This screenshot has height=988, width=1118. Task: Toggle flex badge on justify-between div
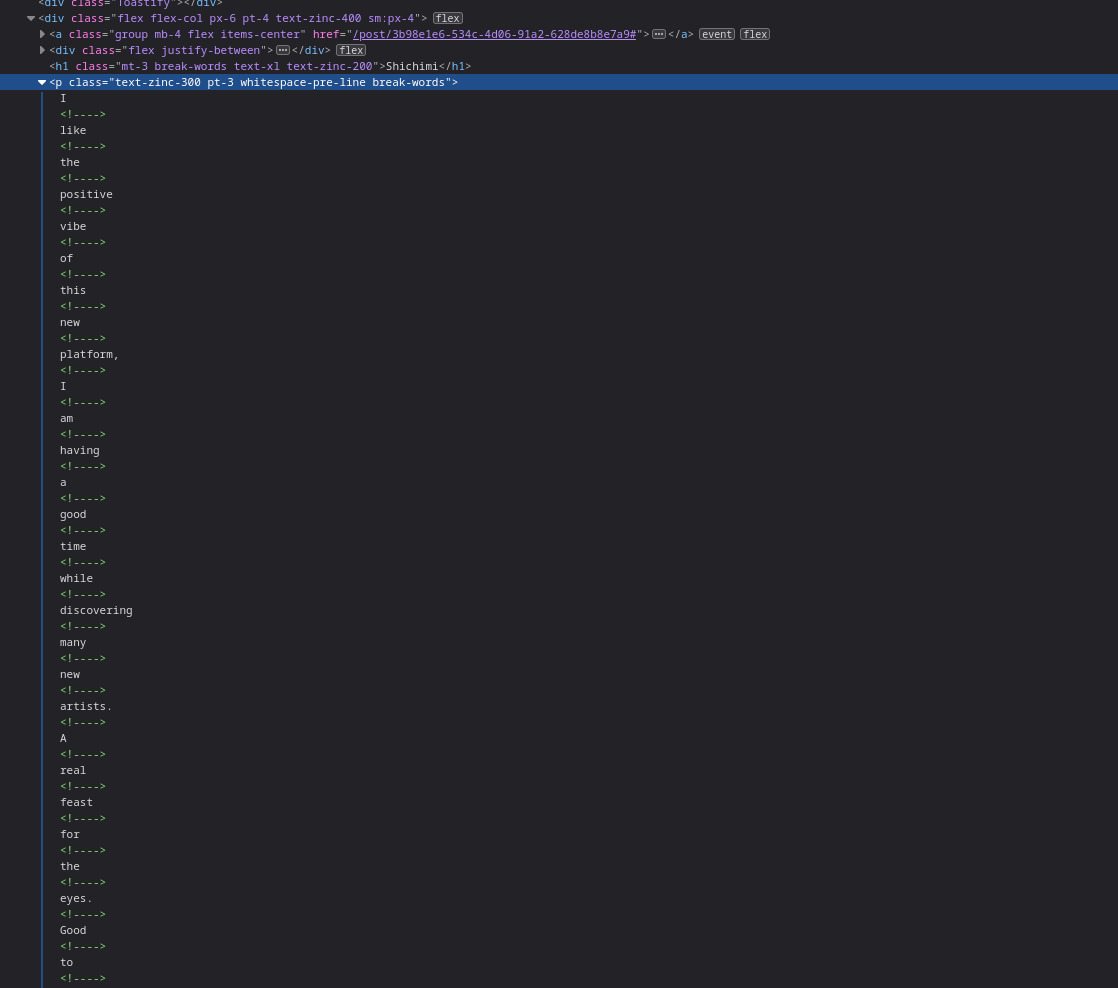(350, 50)
